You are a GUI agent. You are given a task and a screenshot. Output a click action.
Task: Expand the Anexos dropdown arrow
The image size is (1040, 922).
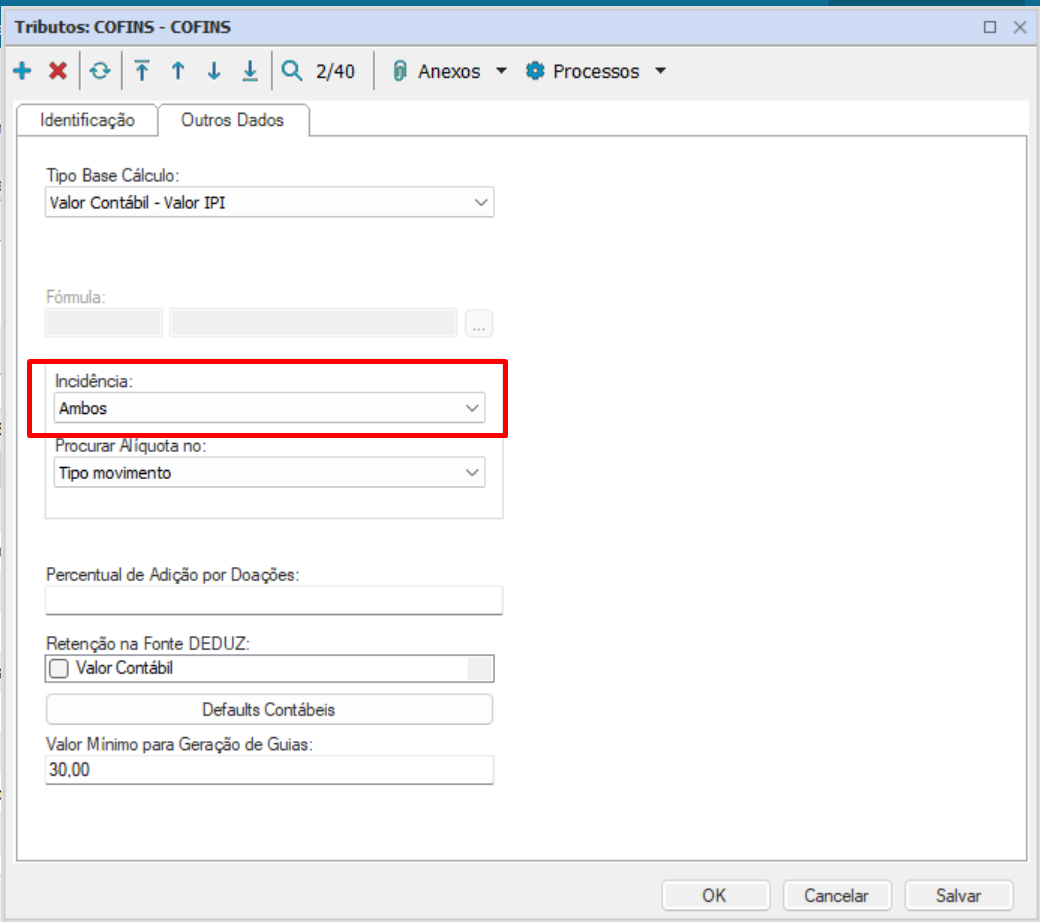pos(501,71)
